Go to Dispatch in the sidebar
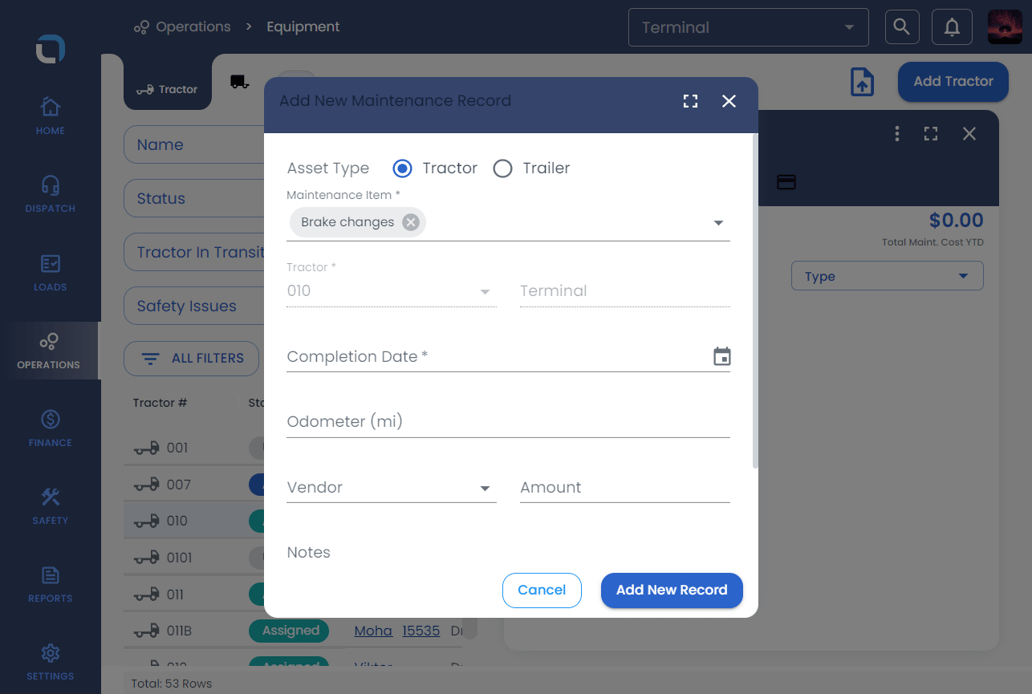1032x694 pixels. (x=50, y=194)
